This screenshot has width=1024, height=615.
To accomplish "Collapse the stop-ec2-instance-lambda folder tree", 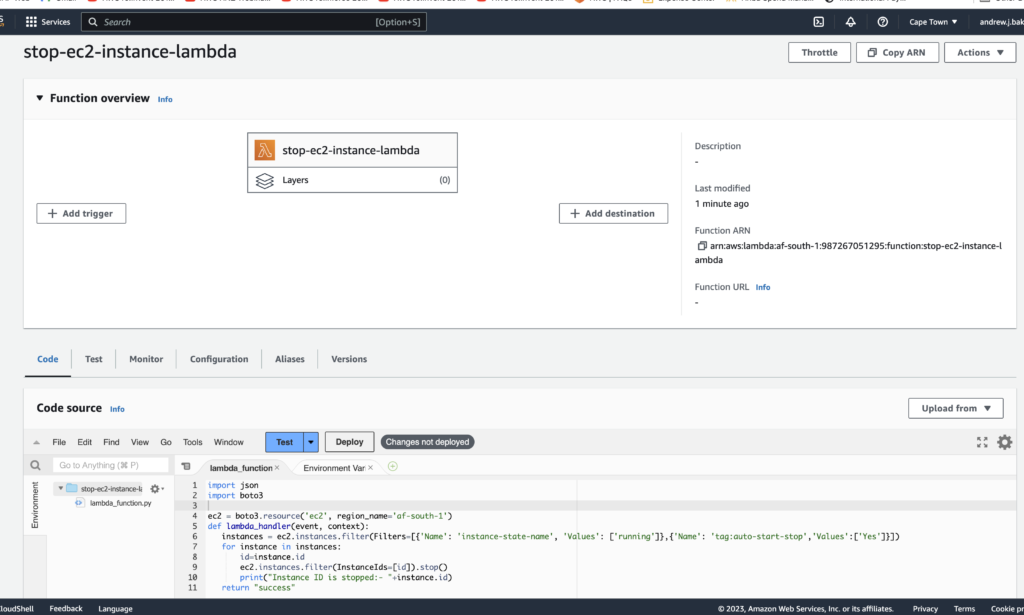I will [60, 488].
